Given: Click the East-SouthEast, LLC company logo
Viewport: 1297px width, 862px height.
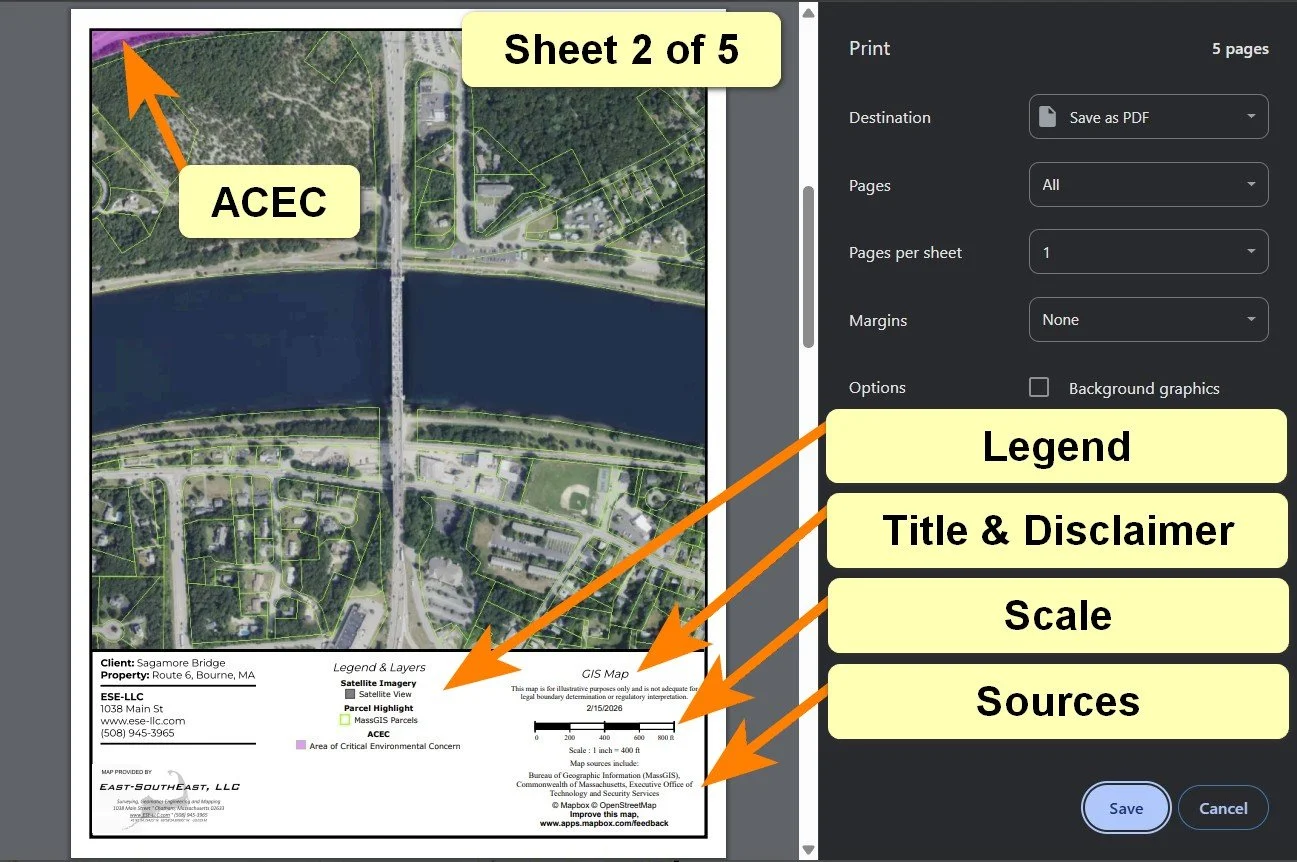Looking at the screenshot, I should pyautogui.click(x=170, y=787).
